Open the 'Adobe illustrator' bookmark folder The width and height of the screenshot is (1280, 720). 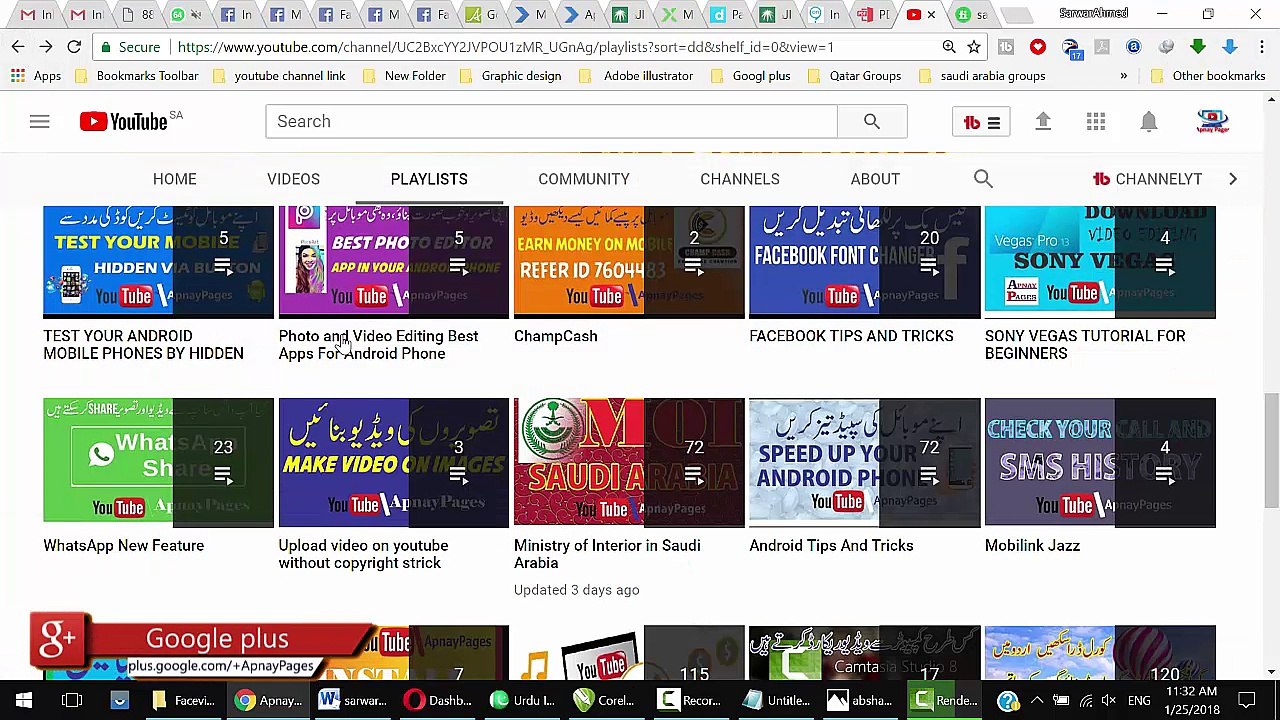point(637,76)
